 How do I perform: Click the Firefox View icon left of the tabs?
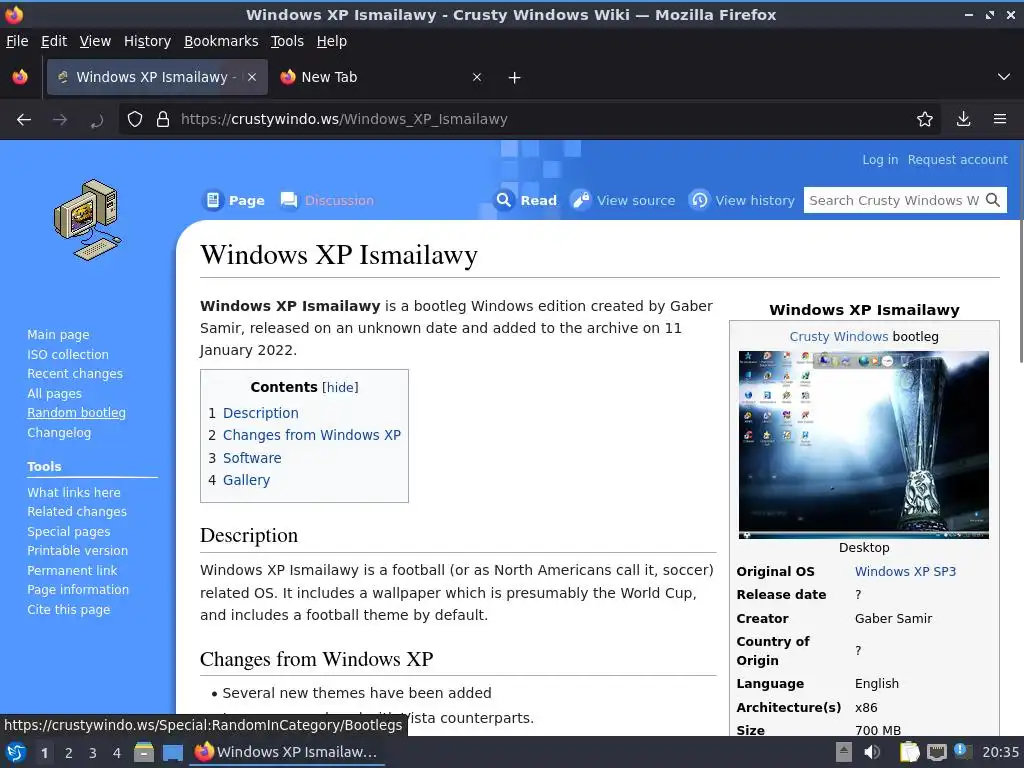pyautogui.click(x=20, y=77)
